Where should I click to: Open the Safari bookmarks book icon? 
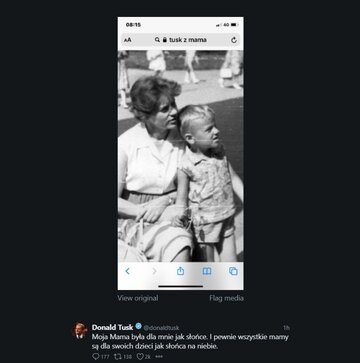(207, 271)
